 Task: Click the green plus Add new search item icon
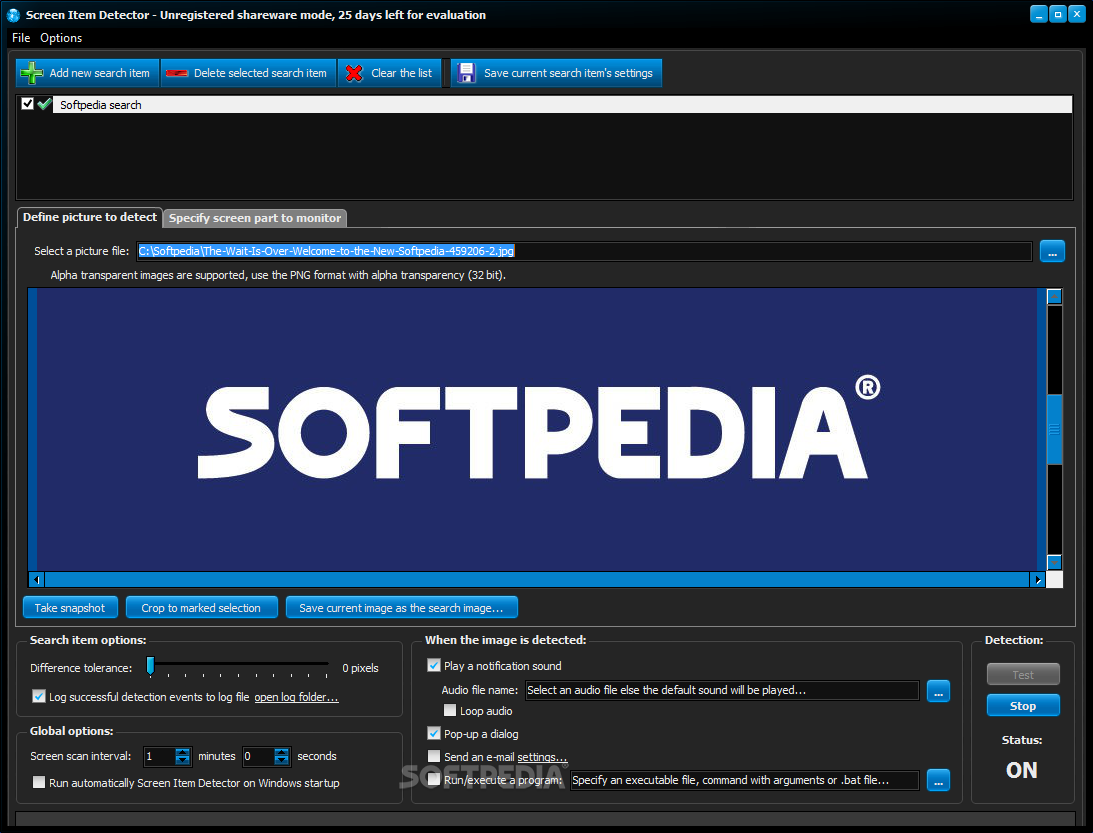pyautogui.click(x=32, y=72)
